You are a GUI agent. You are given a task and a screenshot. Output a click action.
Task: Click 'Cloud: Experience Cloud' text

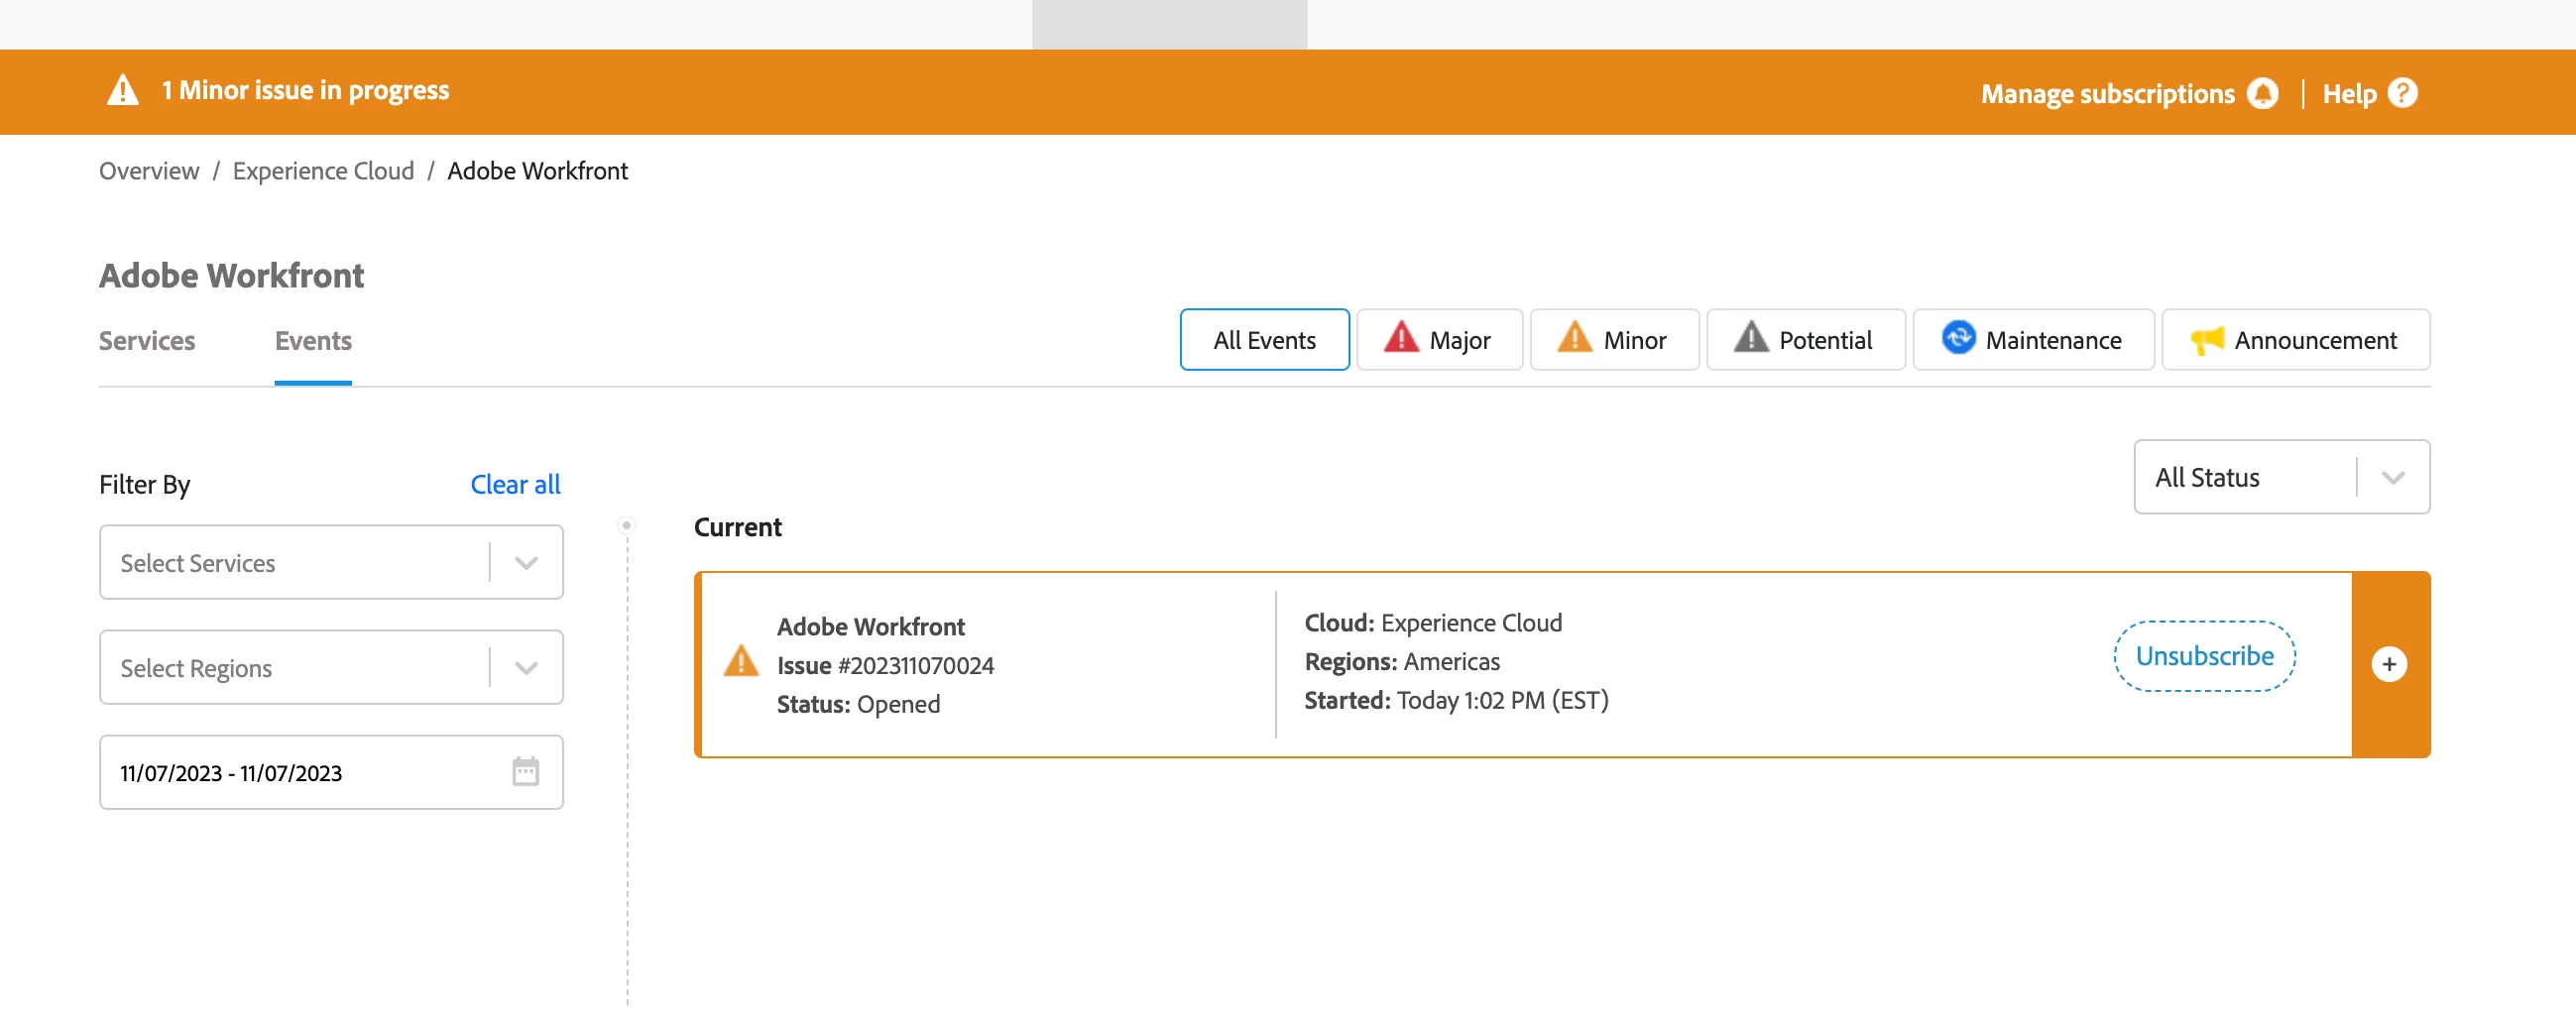tap(1433, 622)
